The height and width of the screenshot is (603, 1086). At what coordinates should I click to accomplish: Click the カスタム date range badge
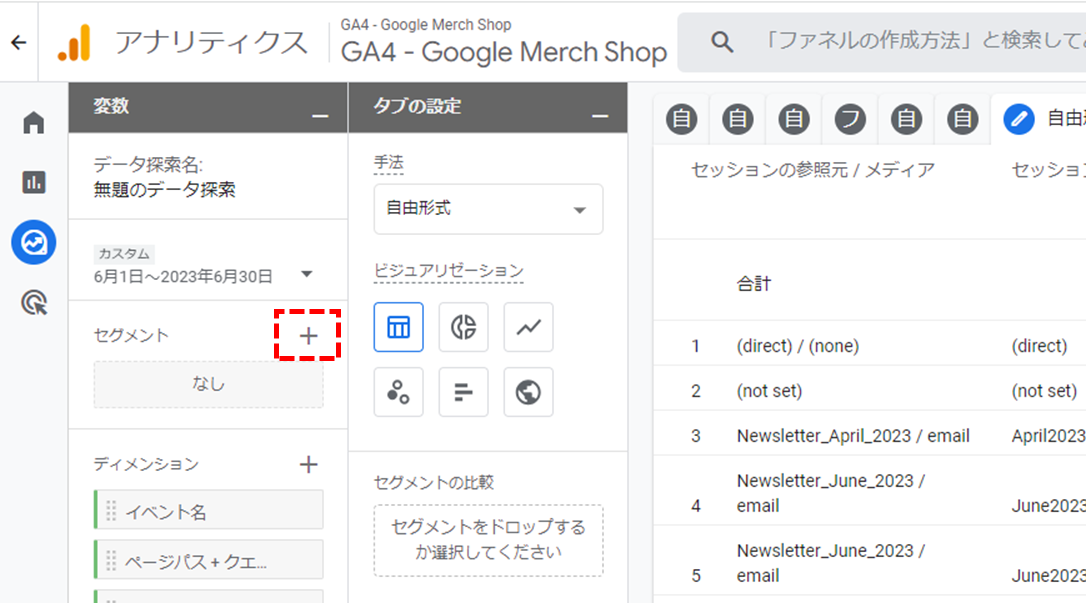point(124,253)
